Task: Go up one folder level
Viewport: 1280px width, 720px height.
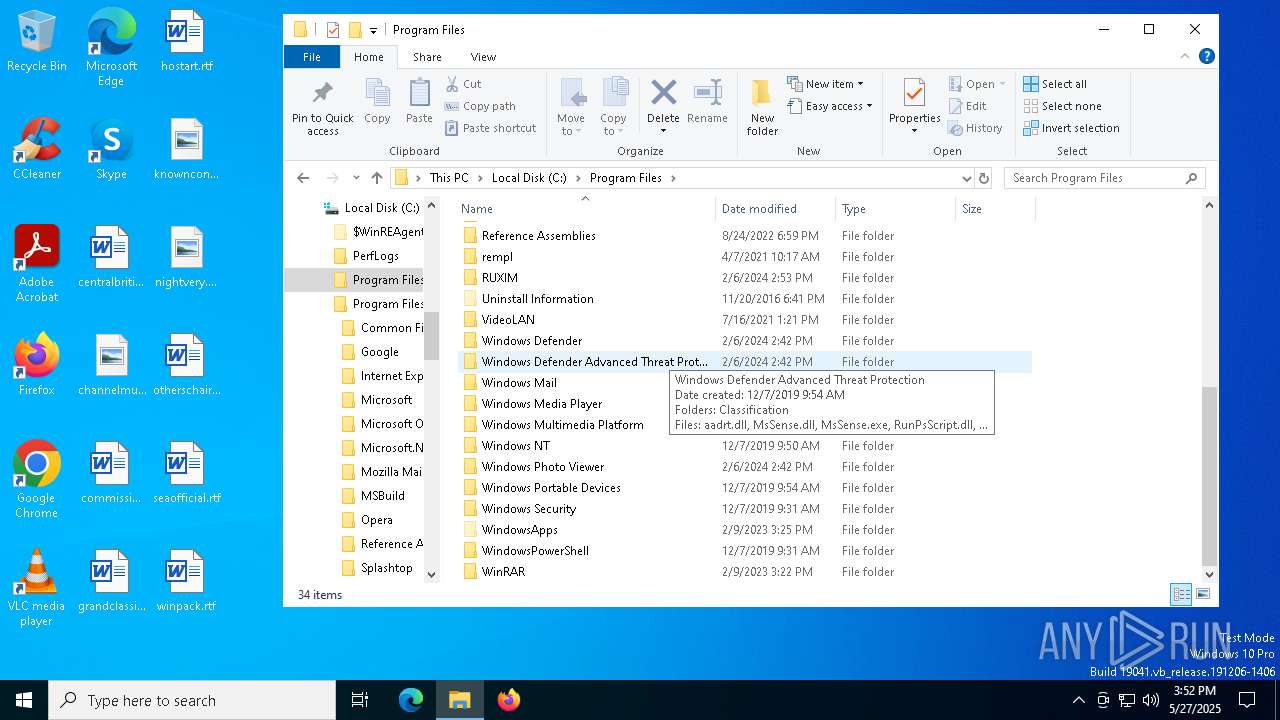Action: click(x=377, y=178)
